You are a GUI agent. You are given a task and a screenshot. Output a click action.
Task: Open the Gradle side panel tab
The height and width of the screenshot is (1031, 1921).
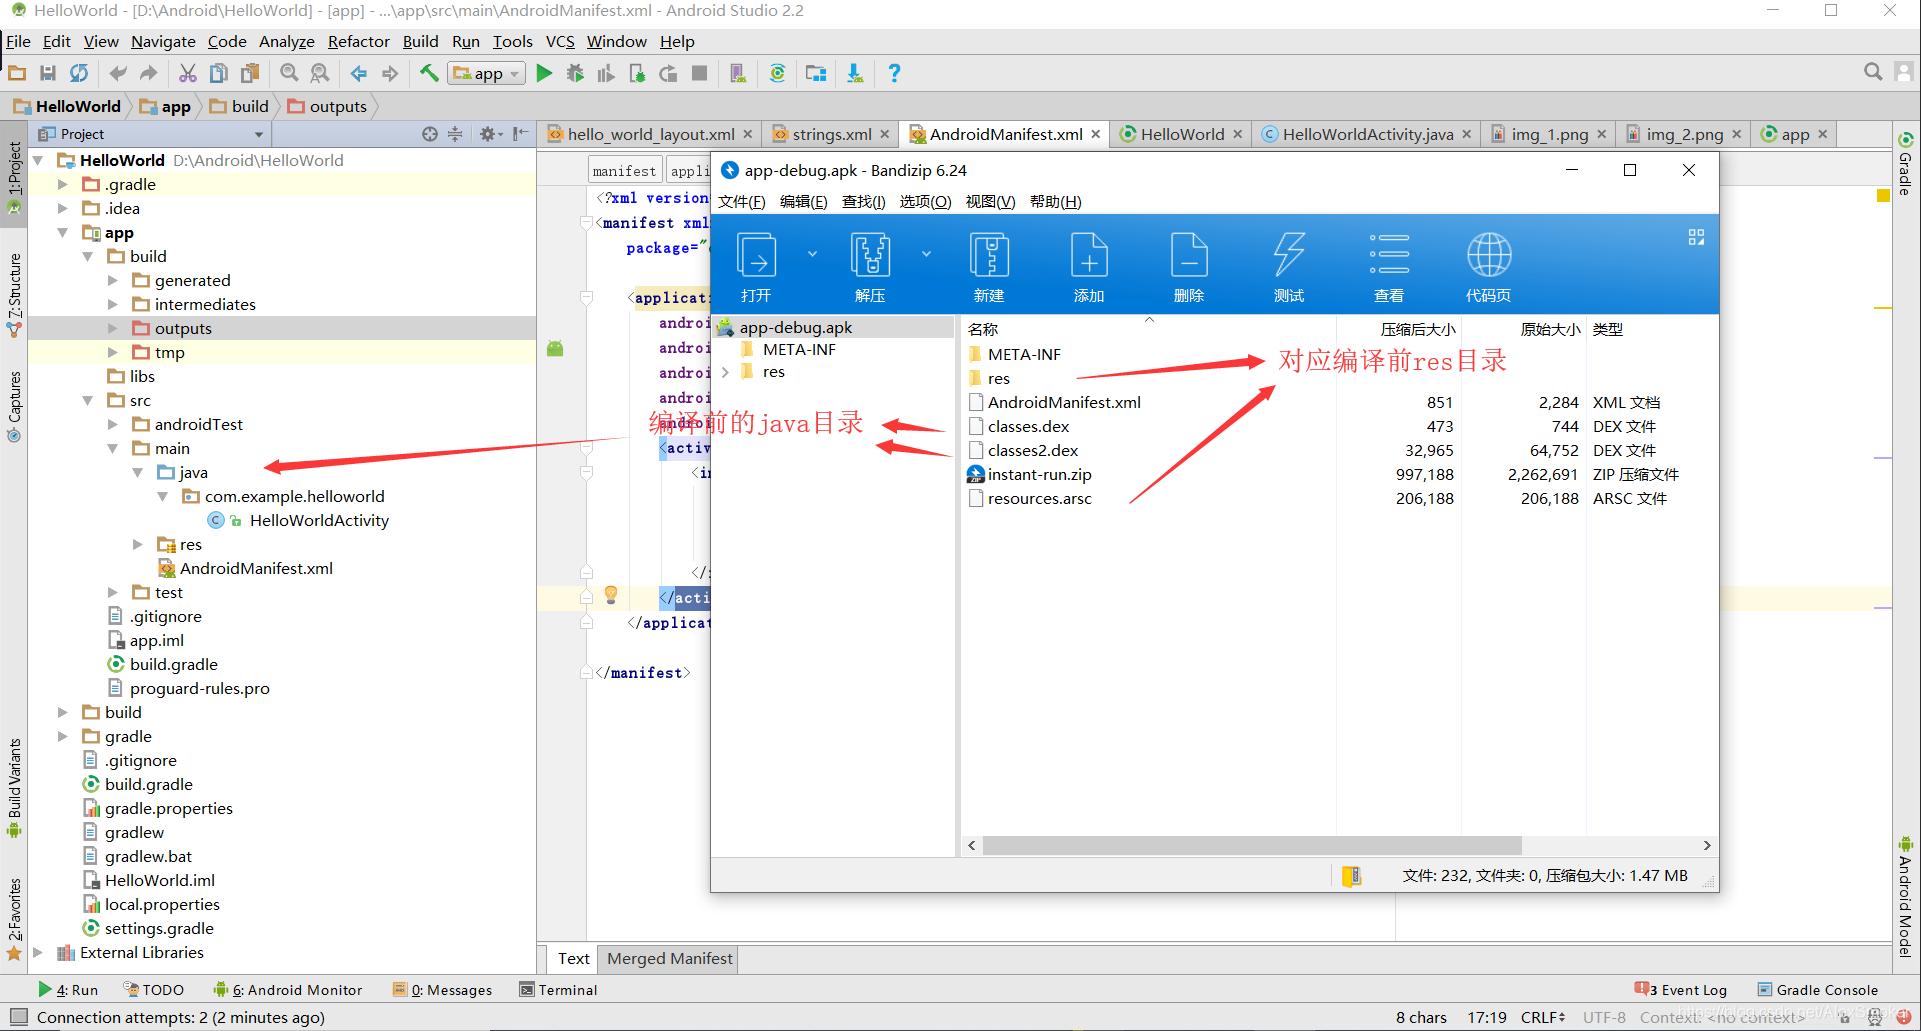[1906, 163]
